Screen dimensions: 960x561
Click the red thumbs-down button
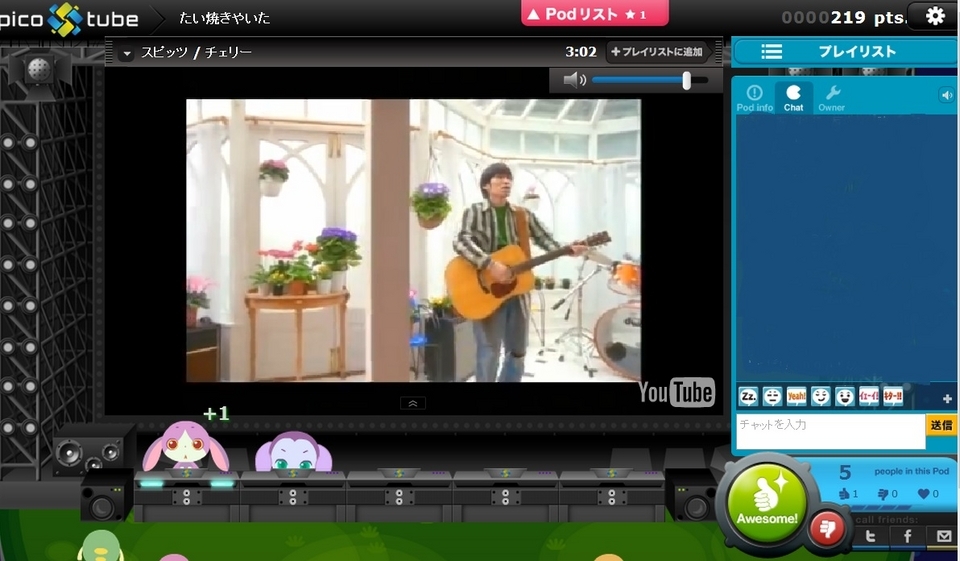point(827,528)
